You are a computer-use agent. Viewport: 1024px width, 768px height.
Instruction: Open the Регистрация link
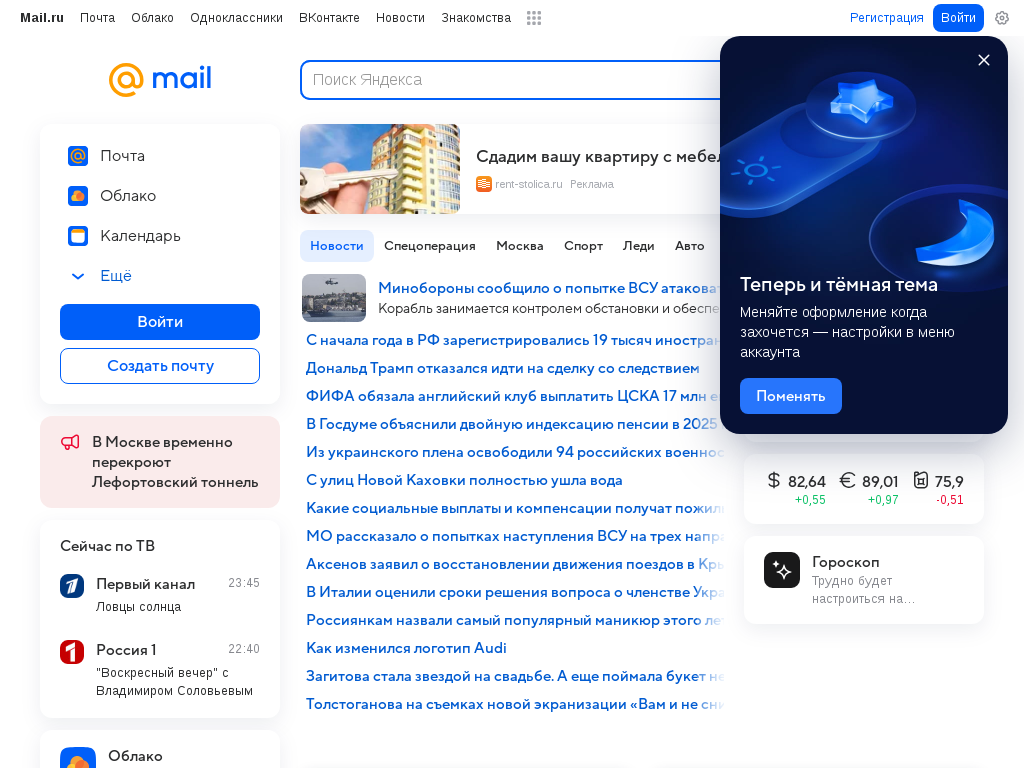[886, 18]
